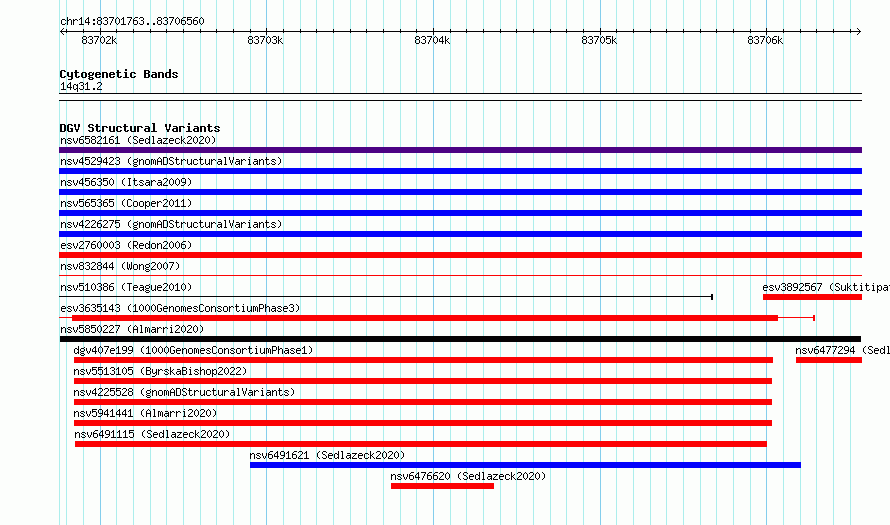Click the 83705k ruler tick label

tap(599, 40)
